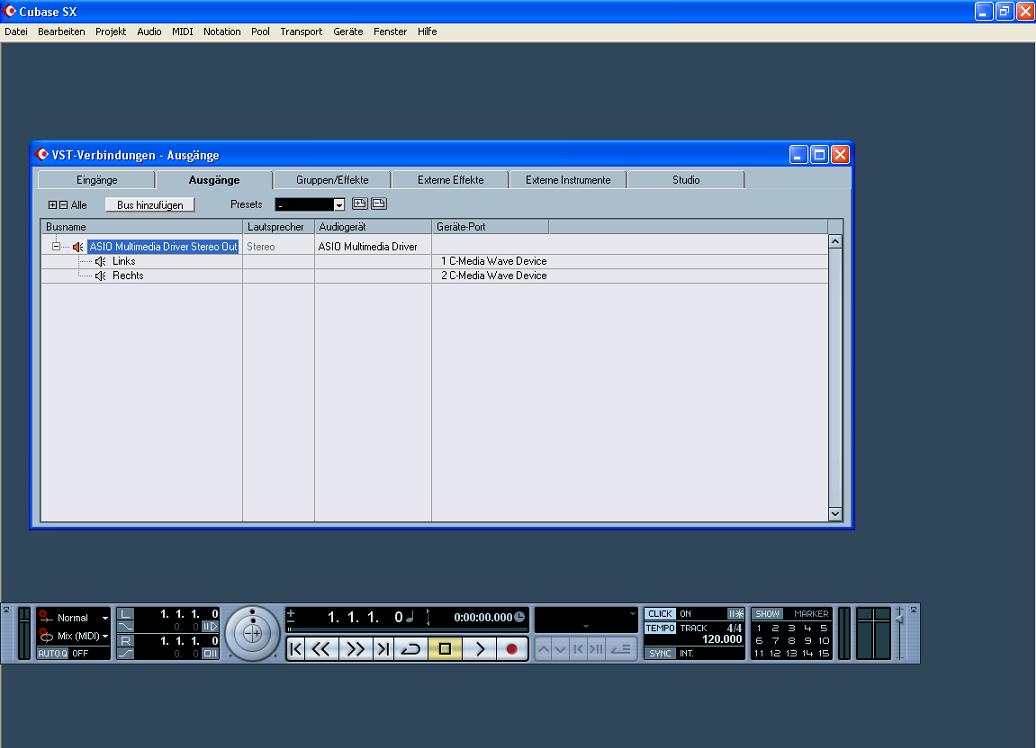Click the exchange time formats arrows icon
Viewport: 1036px width, 748px height.
(428, 617)
